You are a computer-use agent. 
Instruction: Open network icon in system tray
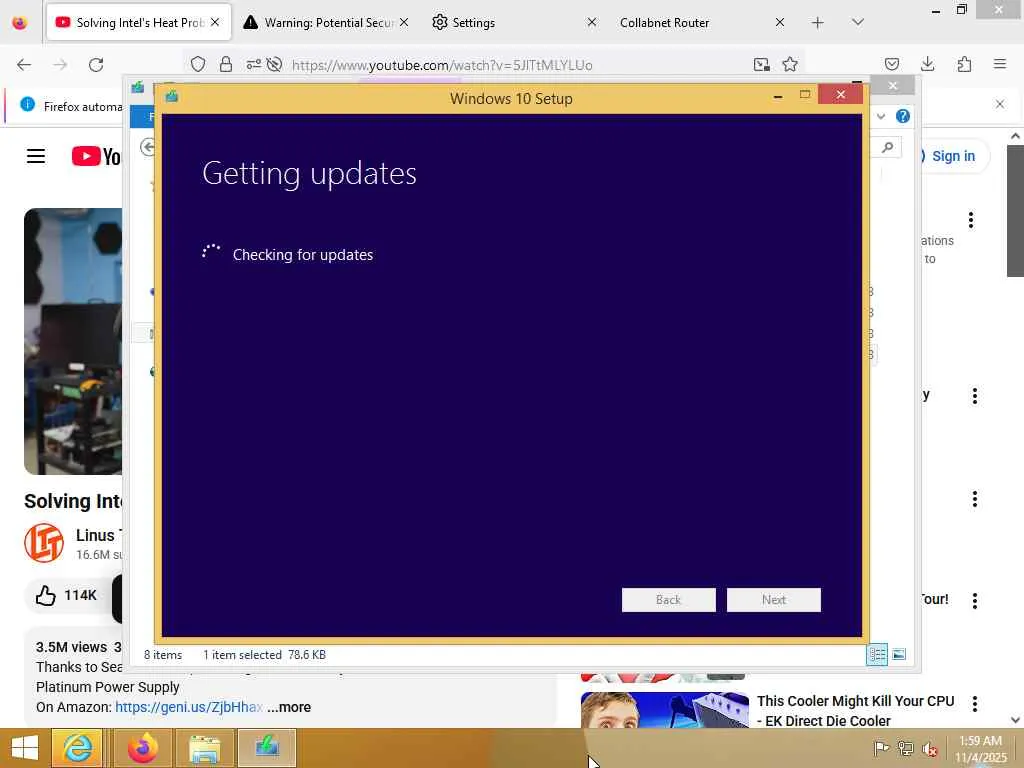(x=905, y=748)
